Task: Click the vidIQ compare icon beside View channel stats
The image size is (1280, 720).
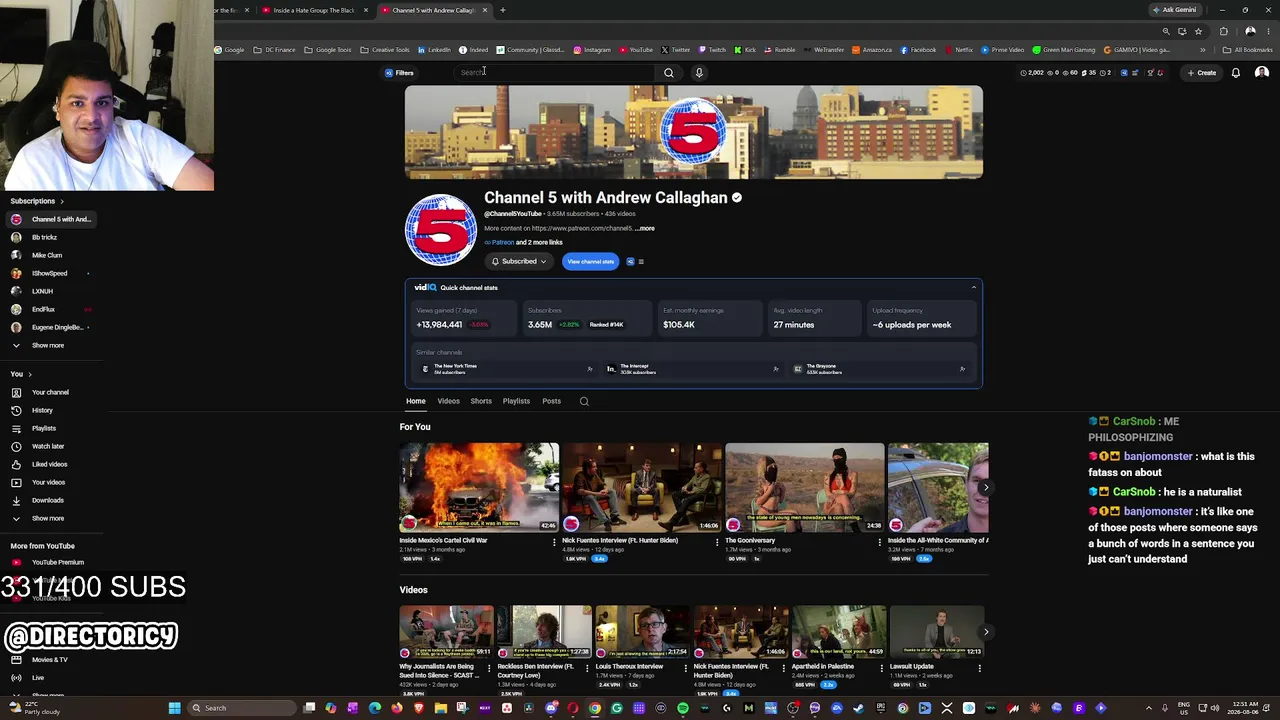Action: click(630, 261)
